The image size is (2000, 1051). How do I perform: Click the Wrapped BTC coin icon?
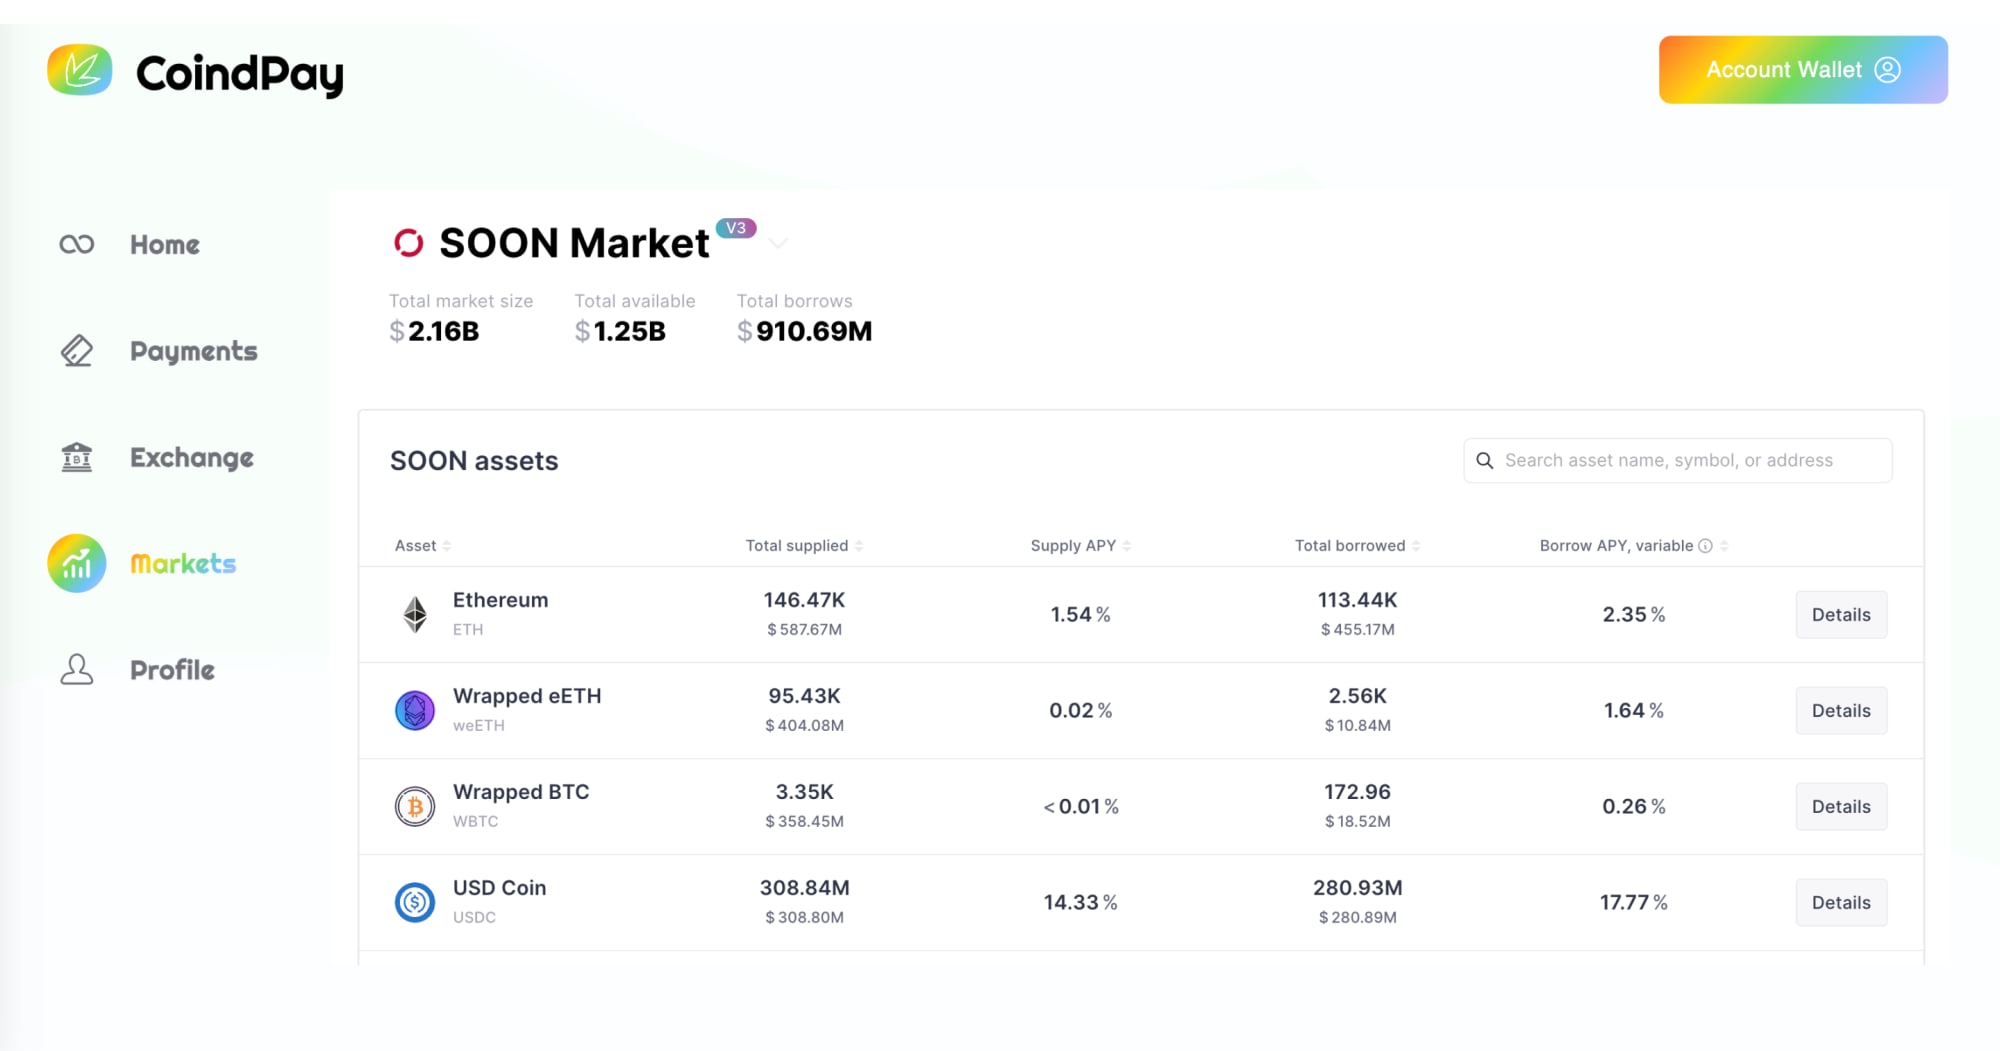416,806
